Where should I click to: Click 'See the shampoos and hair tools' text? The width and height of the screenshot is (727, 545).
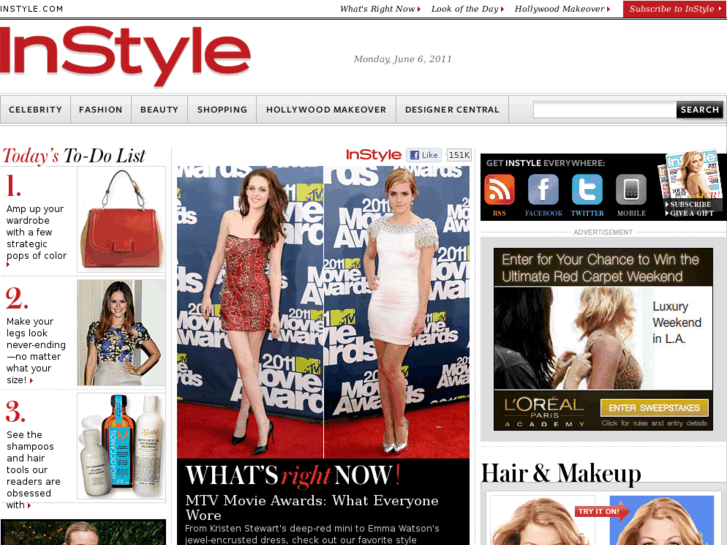tap(33, 469)
